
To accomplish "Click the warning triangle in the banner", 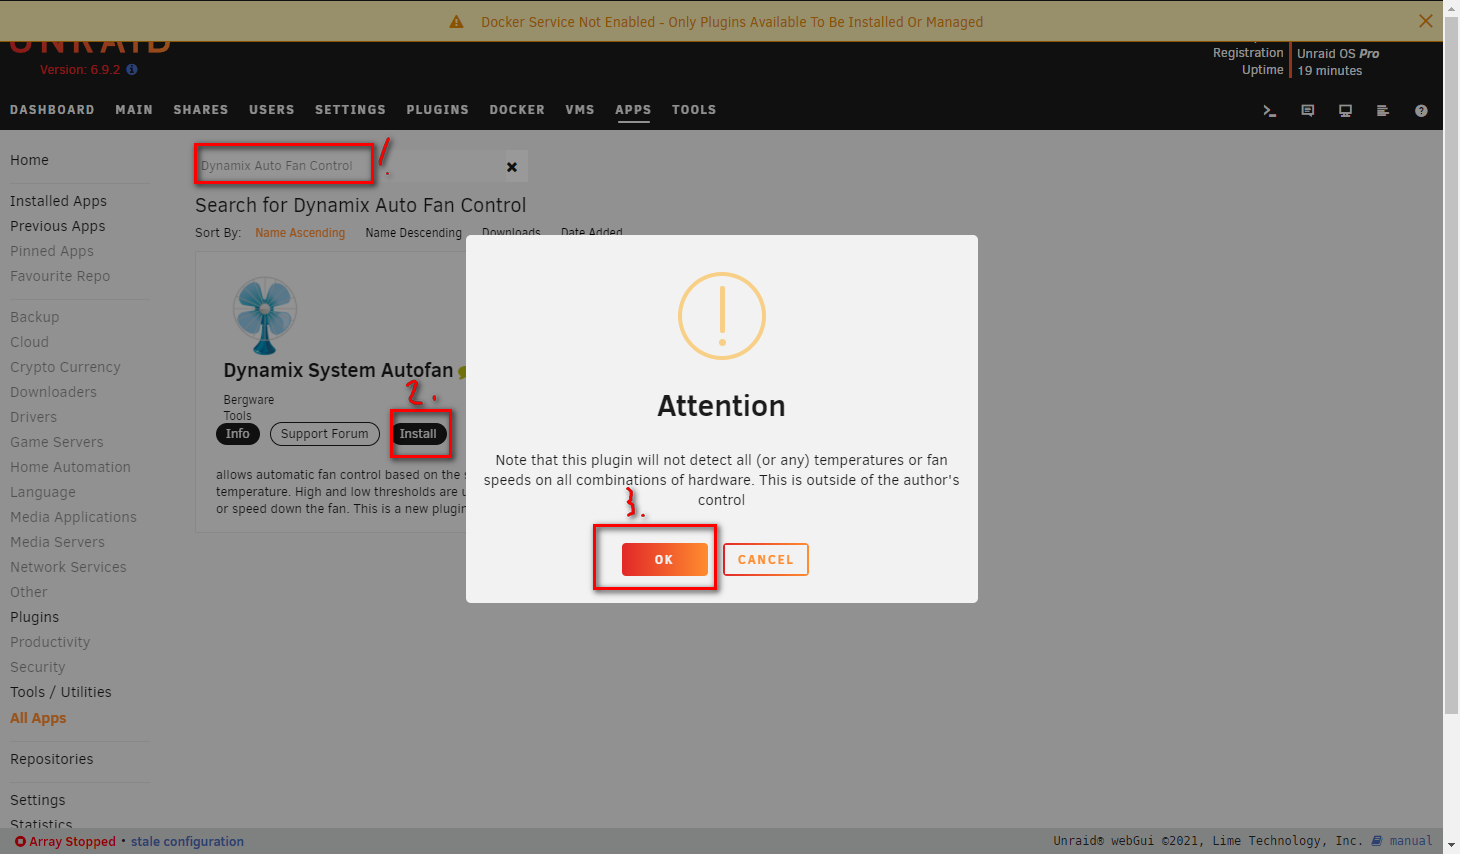I will (x=456, y=22).
